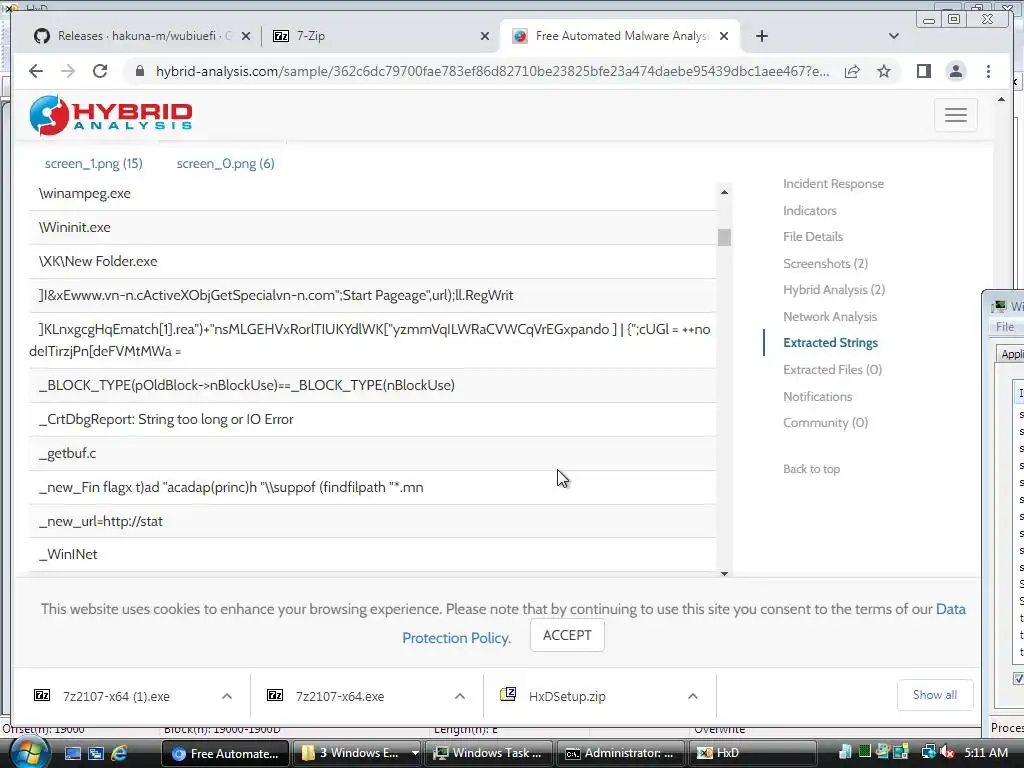Image resolution: width=1024 pixels, height=768 pixels.
Task: Accept the cookie notice
Action: (567, 635)
